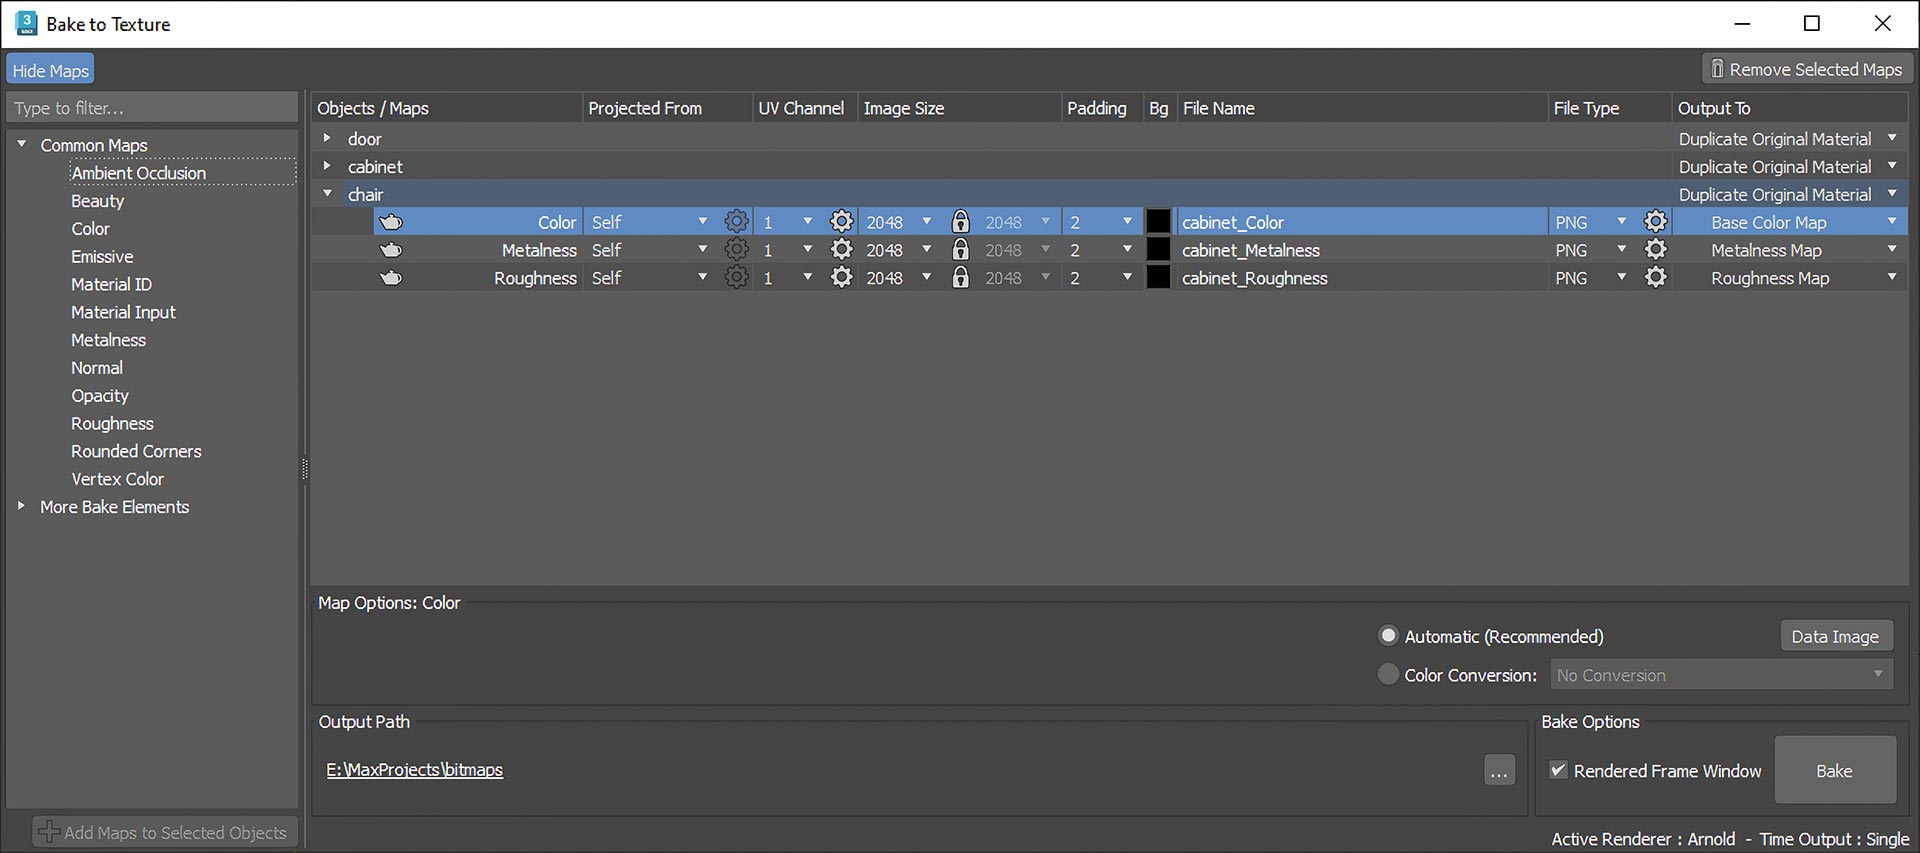Expand the cabinet object row
Viewport: 1920px width, 853px height.
[x=327, y=166]
